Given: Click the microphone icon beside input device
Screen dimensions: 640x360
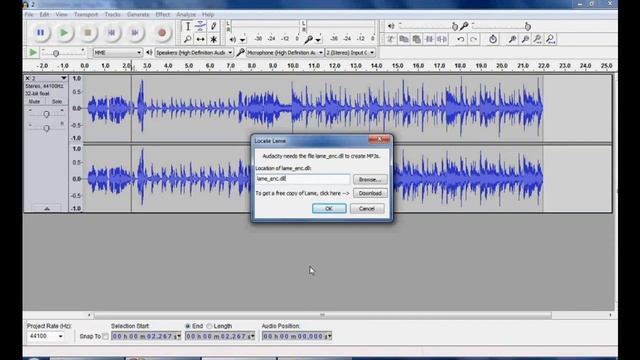Looking at the screenshot, I should [x=240, y=52].
